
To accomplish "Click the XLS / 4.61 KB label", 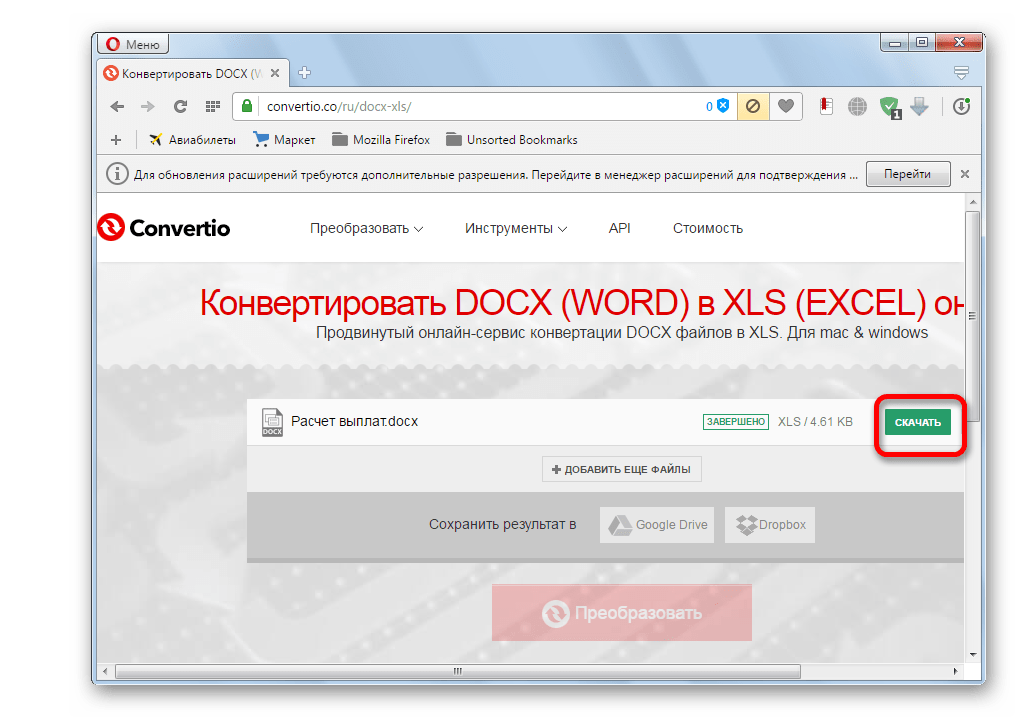I will tap(815, 422).
